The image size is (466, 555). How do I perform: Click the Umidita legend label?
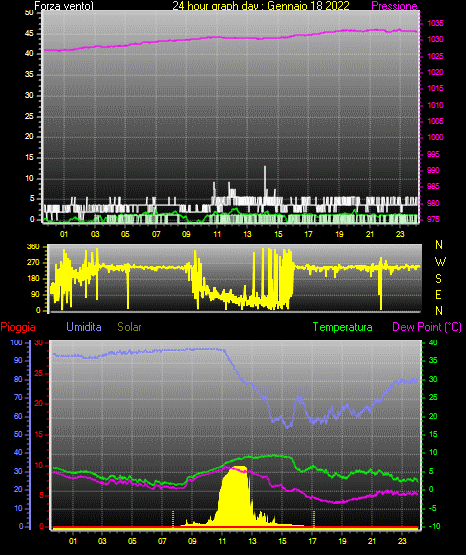click(84, 327)
